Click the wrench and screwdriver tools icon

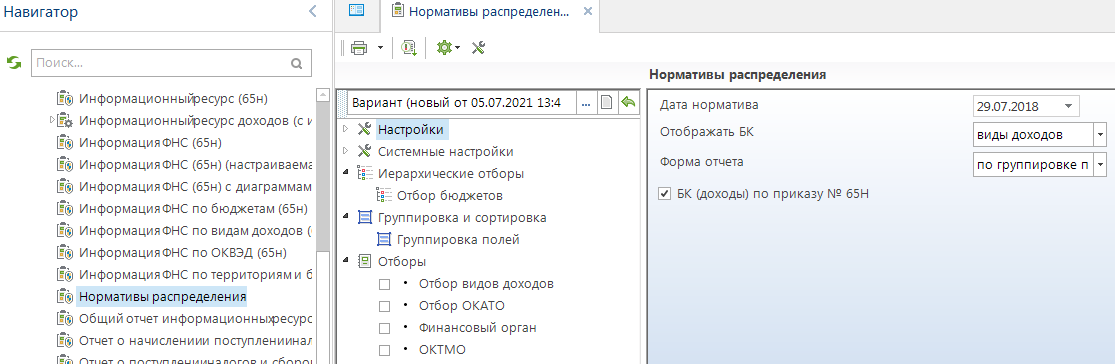pyautogui.click(x=479, y=48)
